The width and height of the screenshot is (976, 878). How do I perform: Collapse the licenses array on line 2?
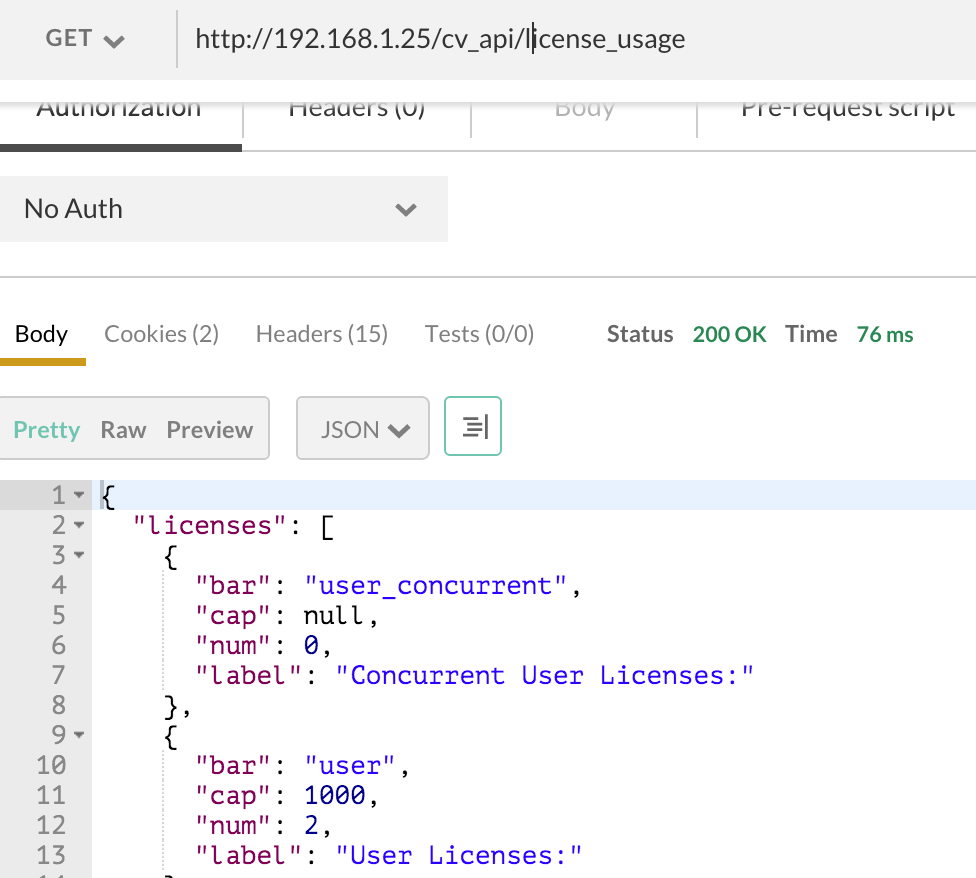pos(79,526)
